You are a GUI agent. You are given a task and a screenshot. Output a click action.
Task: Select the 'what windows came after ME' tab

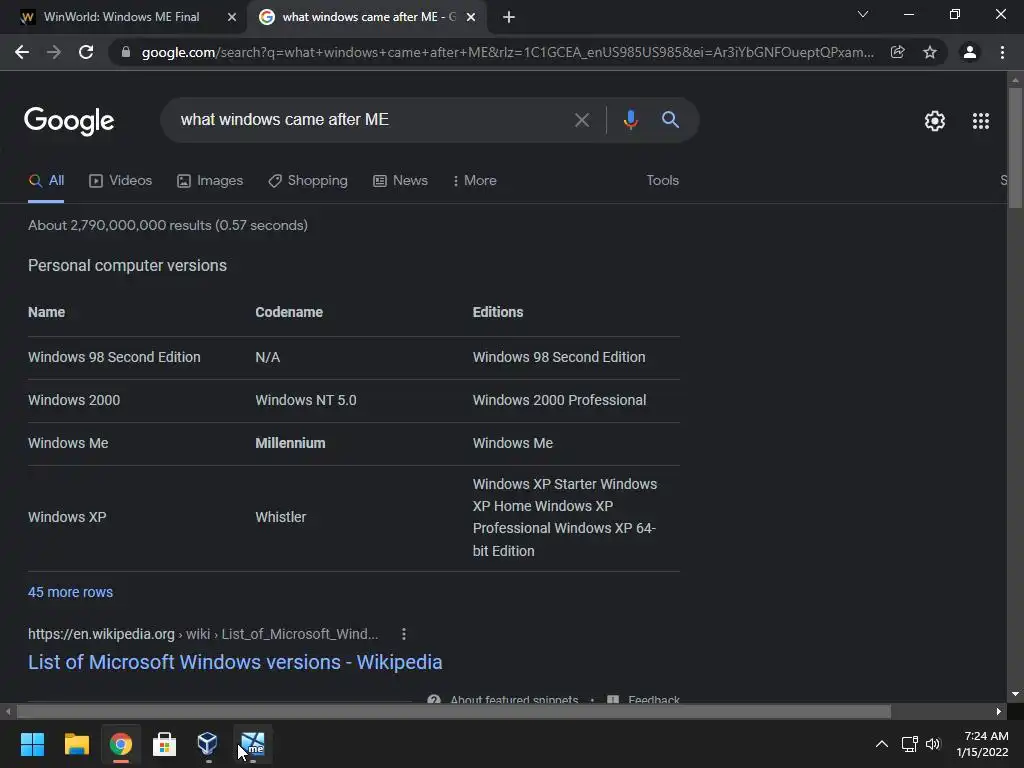pos(366,17)
